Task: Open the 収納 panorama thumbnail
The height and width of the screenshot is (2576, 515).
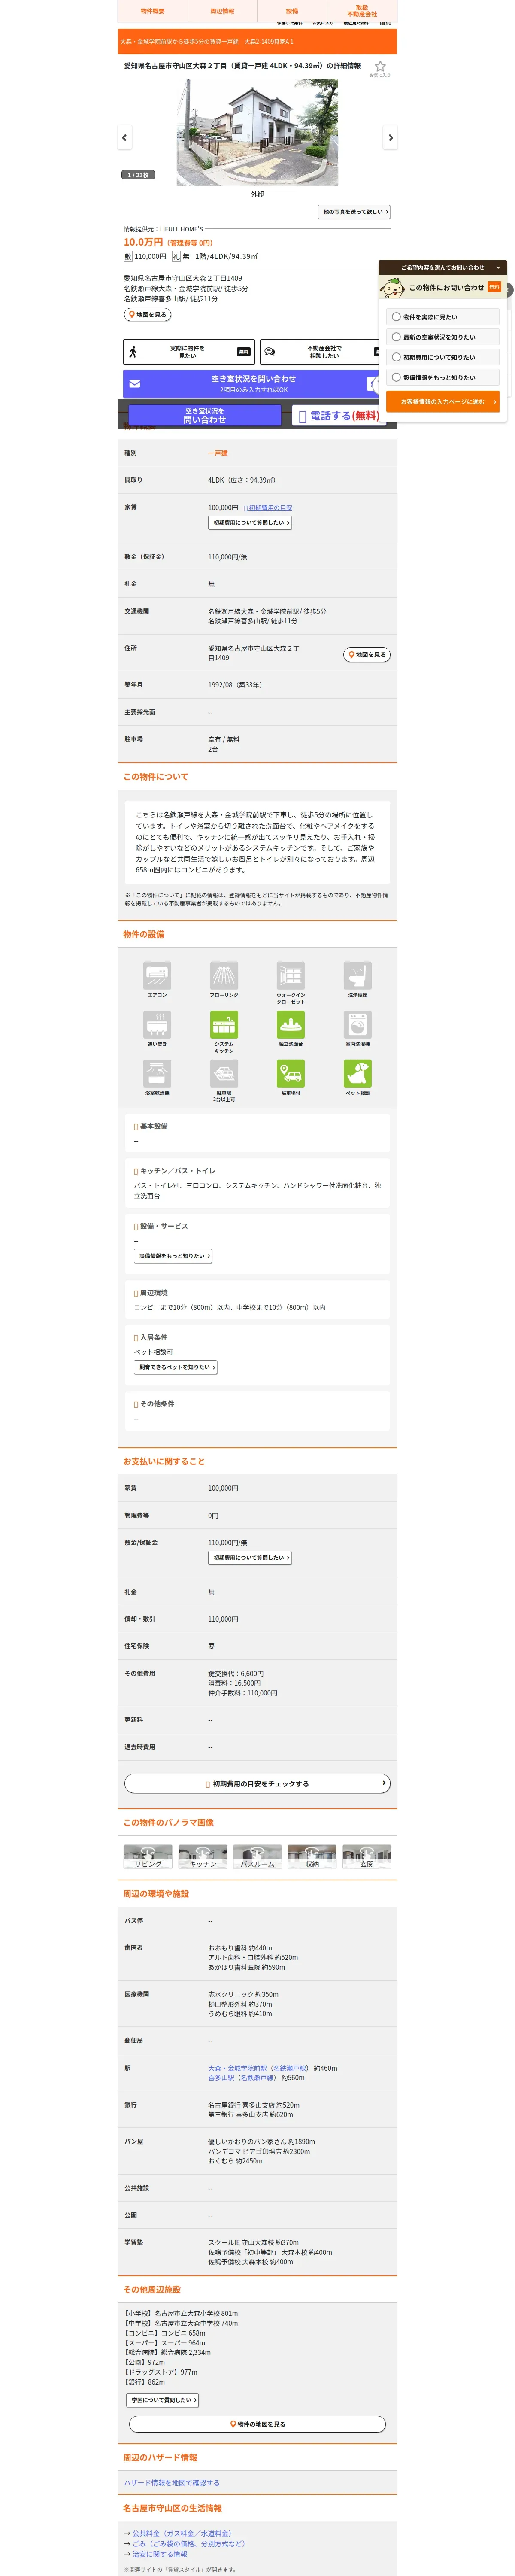Action: [x=312, y=1857]
